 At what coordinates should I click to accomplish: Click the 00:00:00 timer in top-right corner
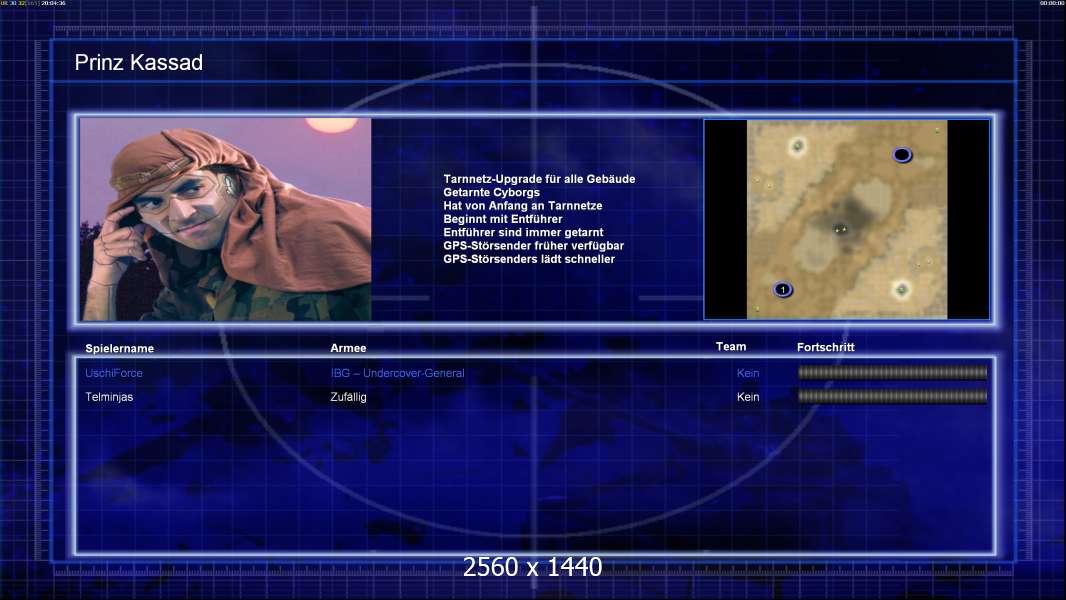(x=1051, y=4)
